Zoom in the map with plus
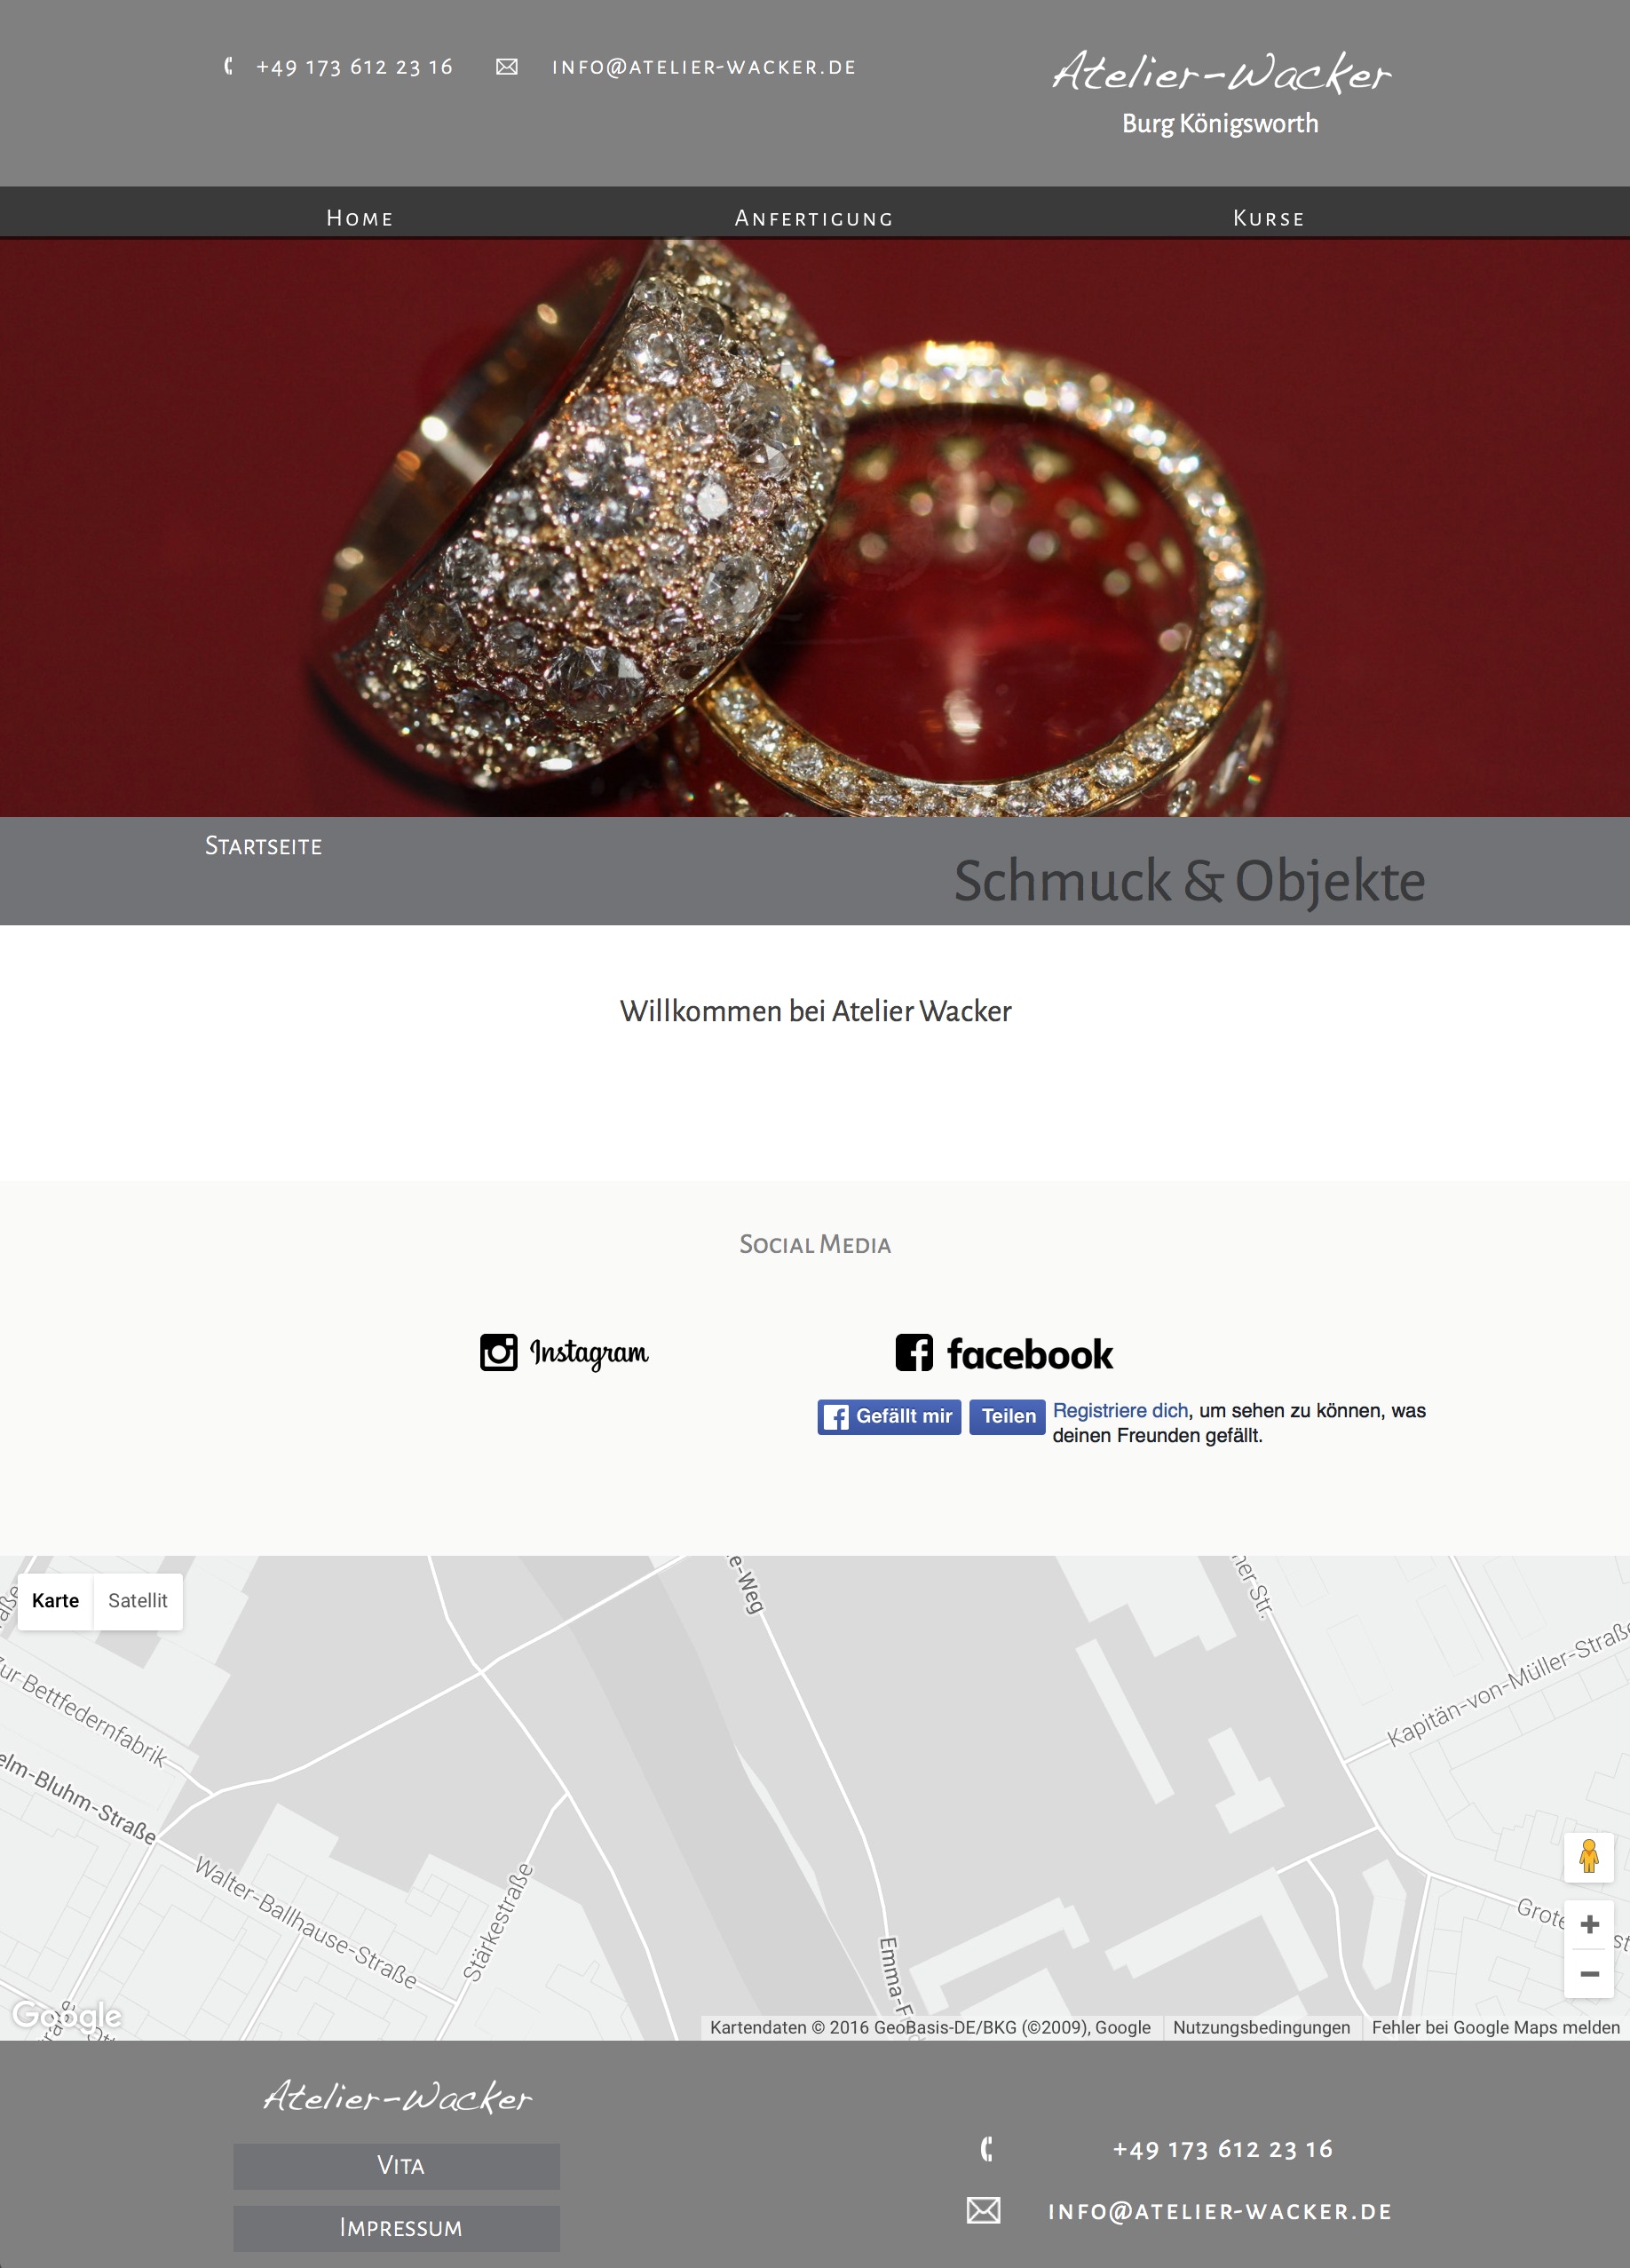 pos(1589,1924)
